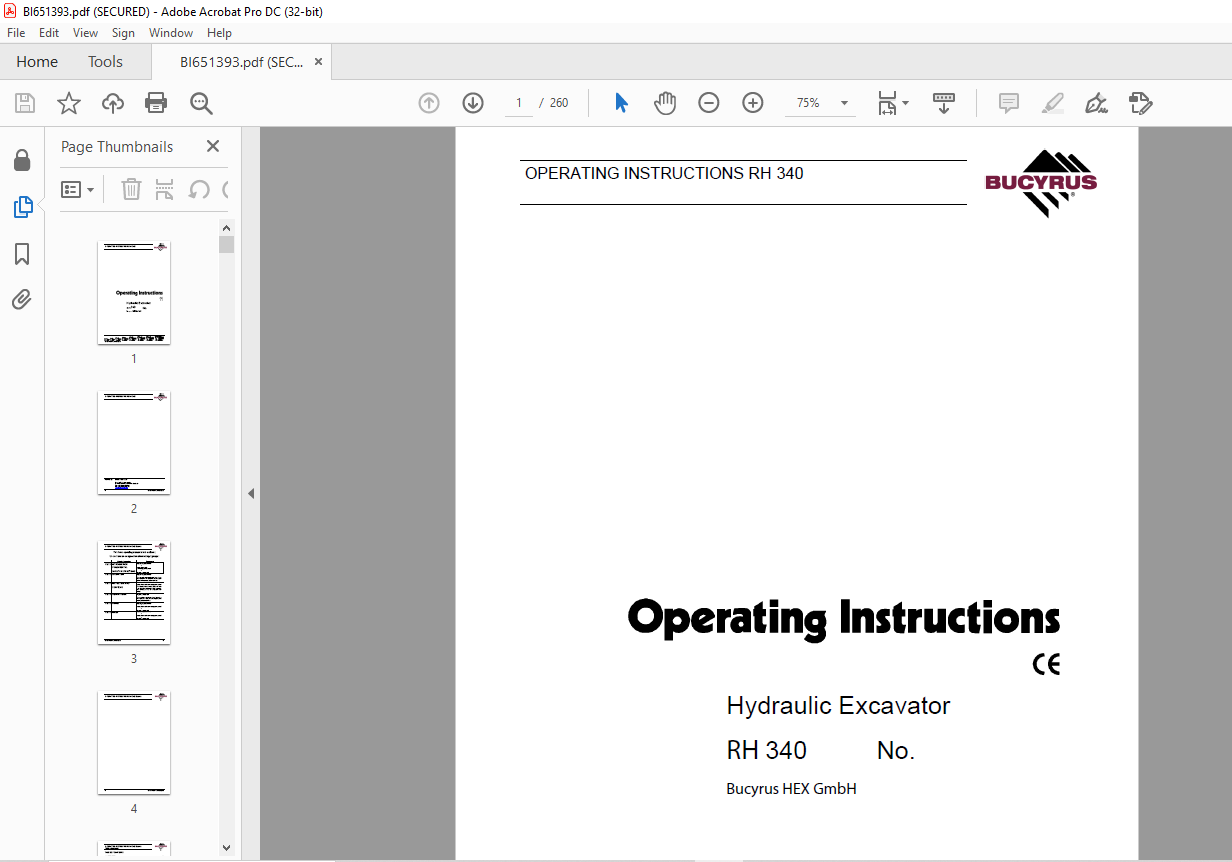This screenshot has width=1232, height=862.
Task: Click the 75% zoom value field
Action: (x=808, y=103)
